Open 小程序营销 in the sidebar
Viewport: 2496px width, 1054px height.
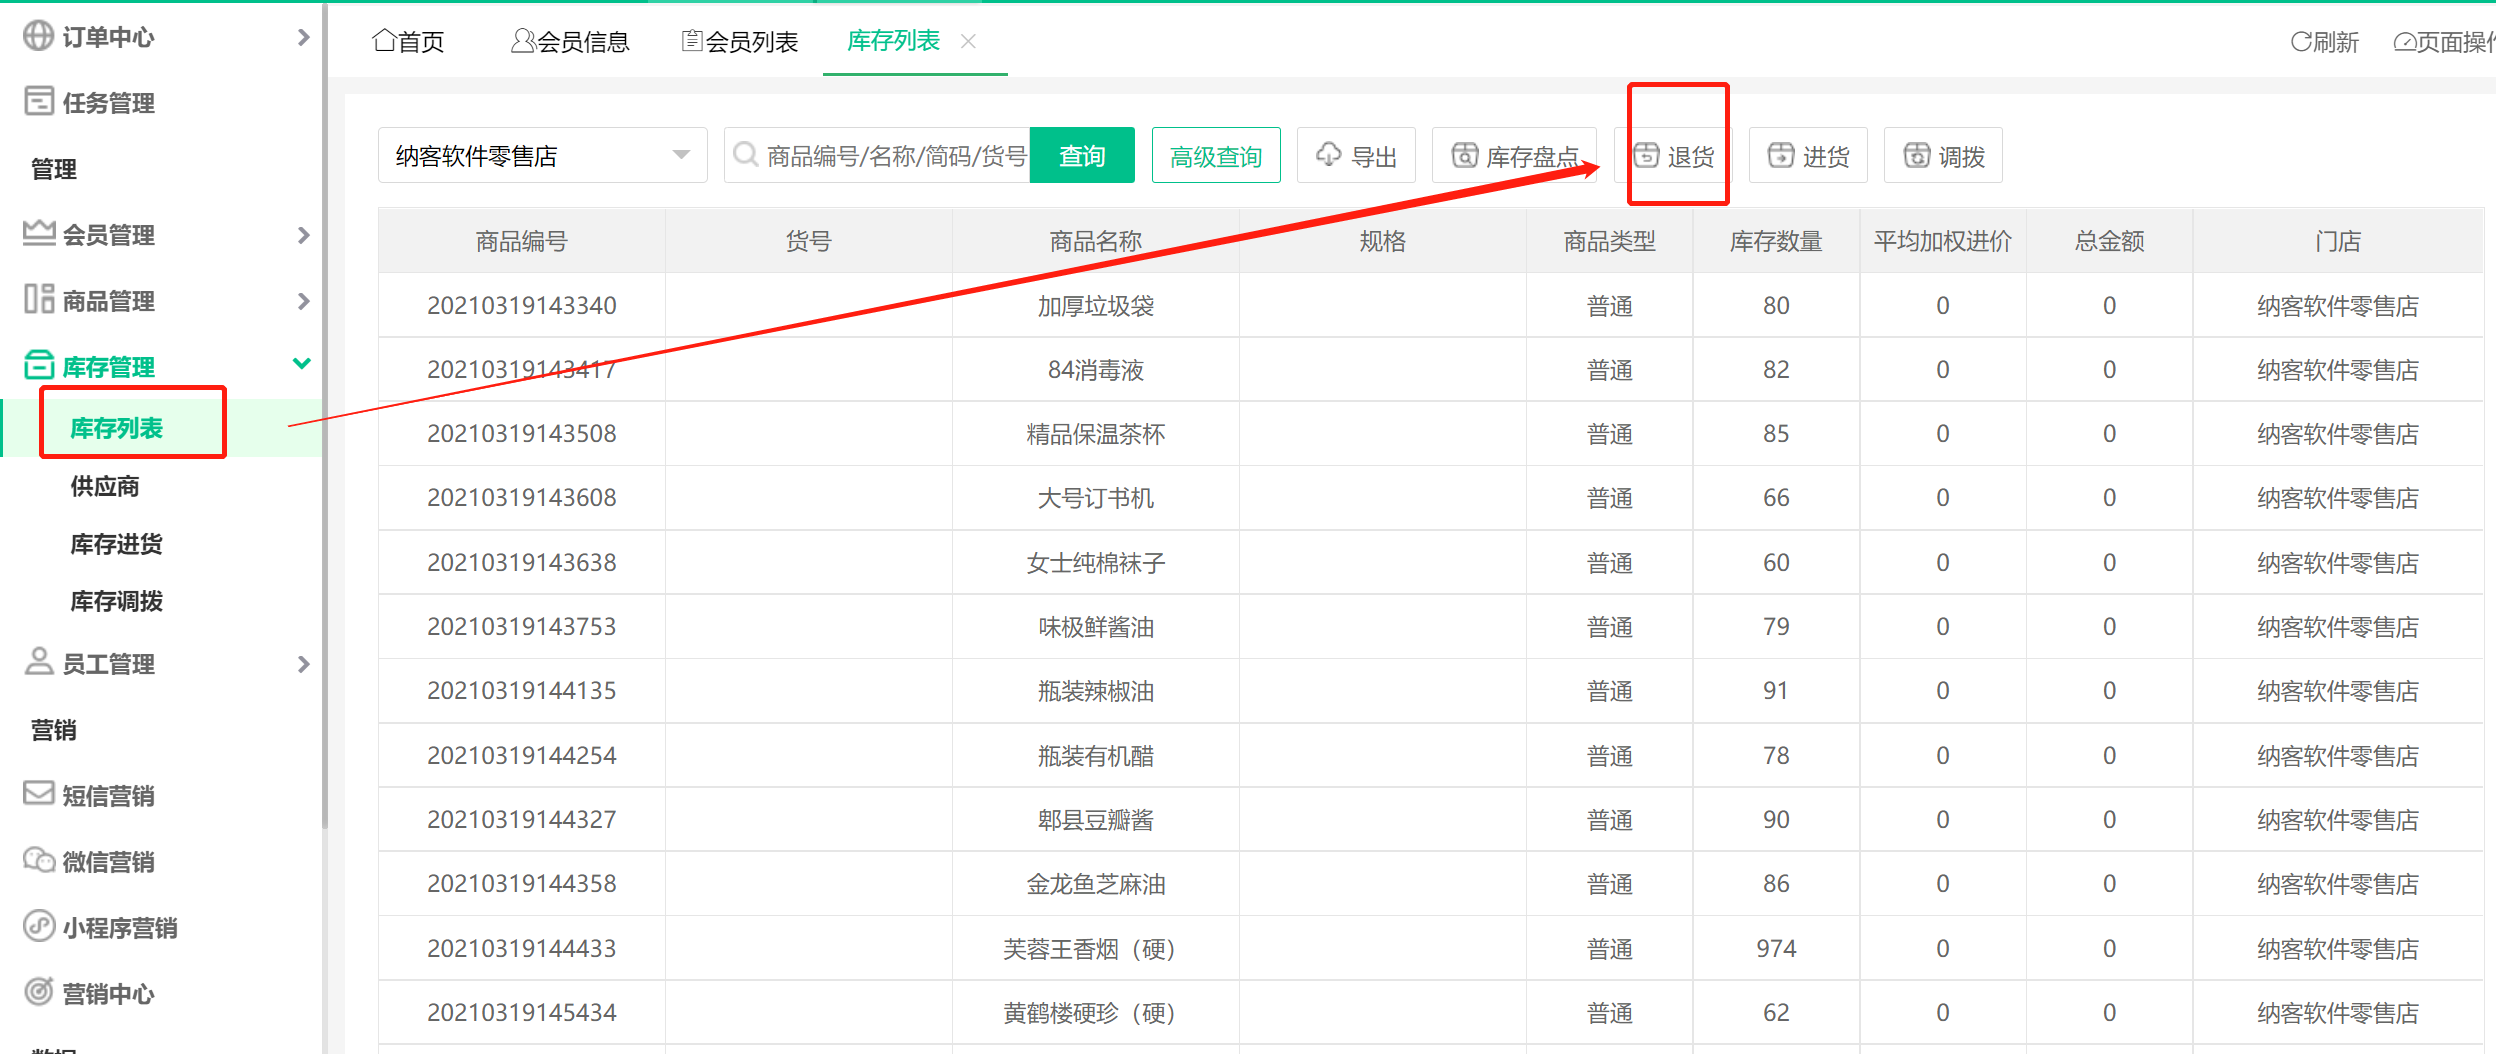(119, 927)
